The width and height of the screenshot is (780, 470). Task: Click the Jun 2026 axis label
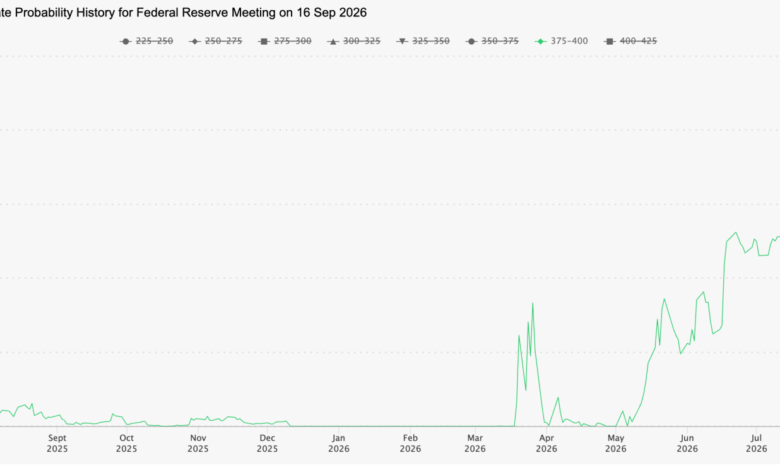click(687, 443)
